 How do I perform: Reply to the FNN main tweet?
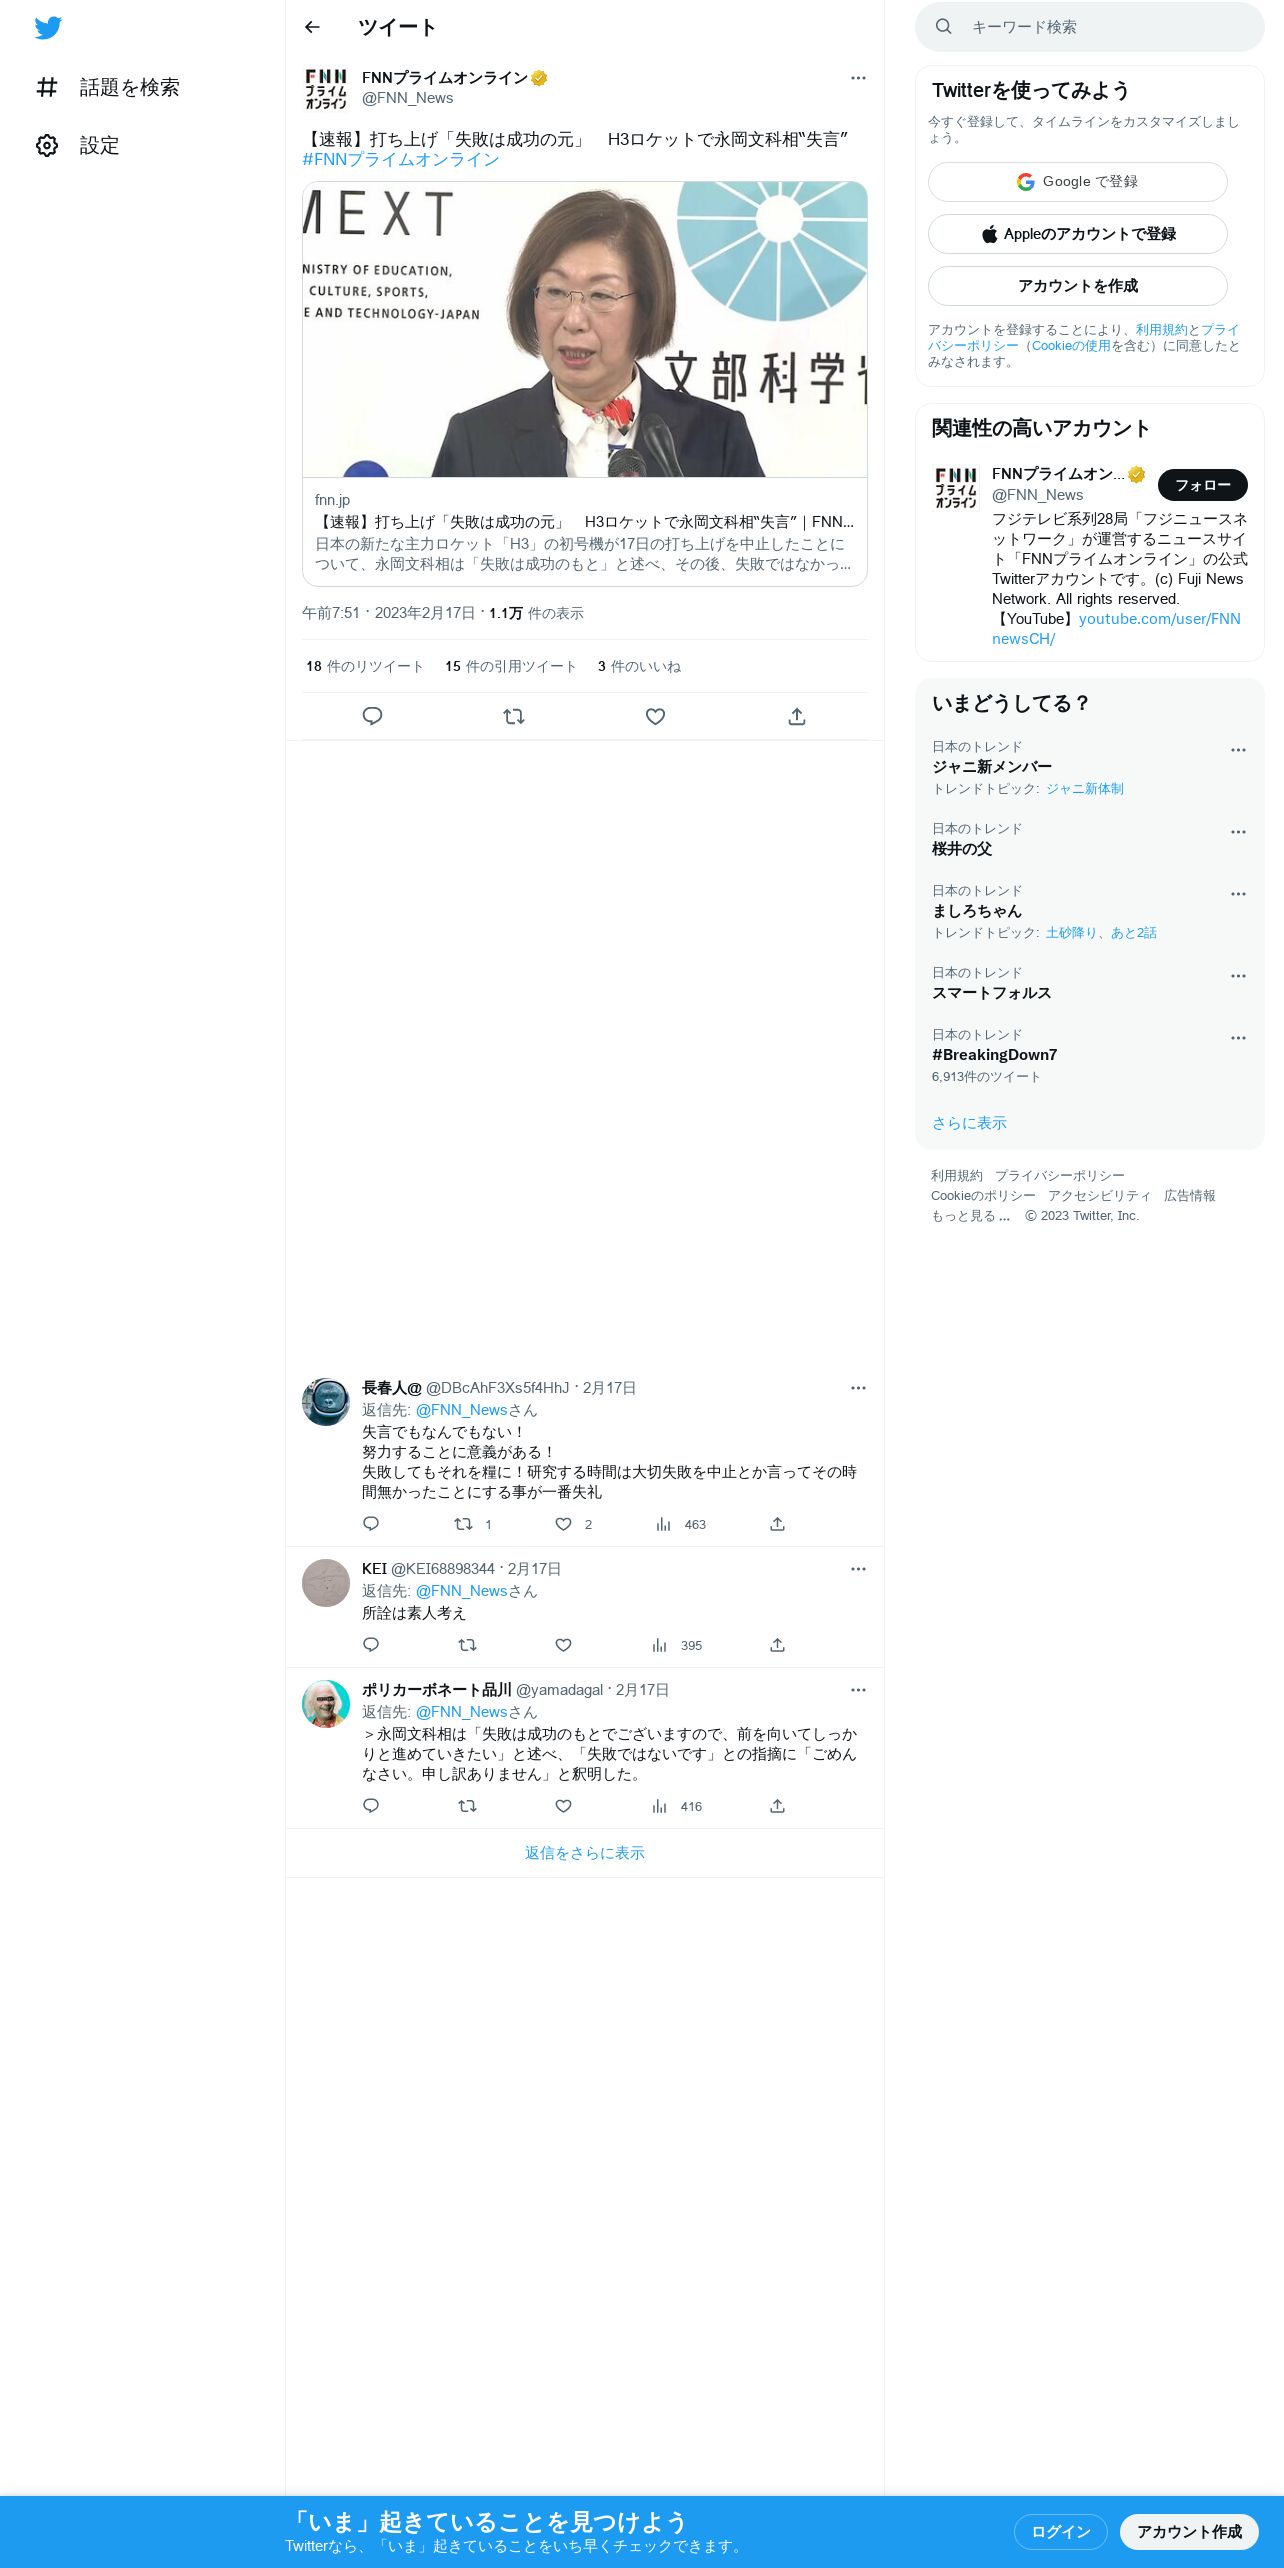[x=372, y=716]
